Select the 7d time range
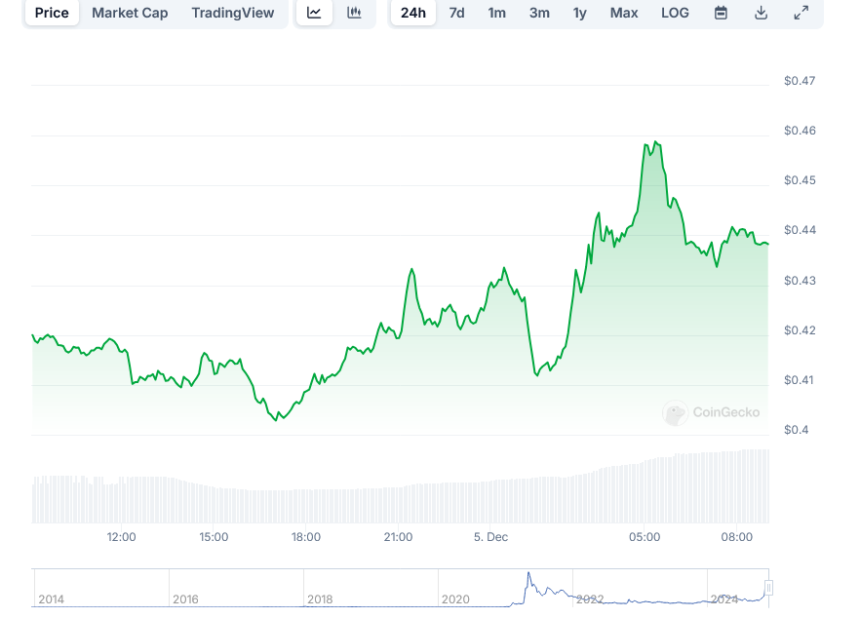Screen dimensions: 860x618 point(457,13)
